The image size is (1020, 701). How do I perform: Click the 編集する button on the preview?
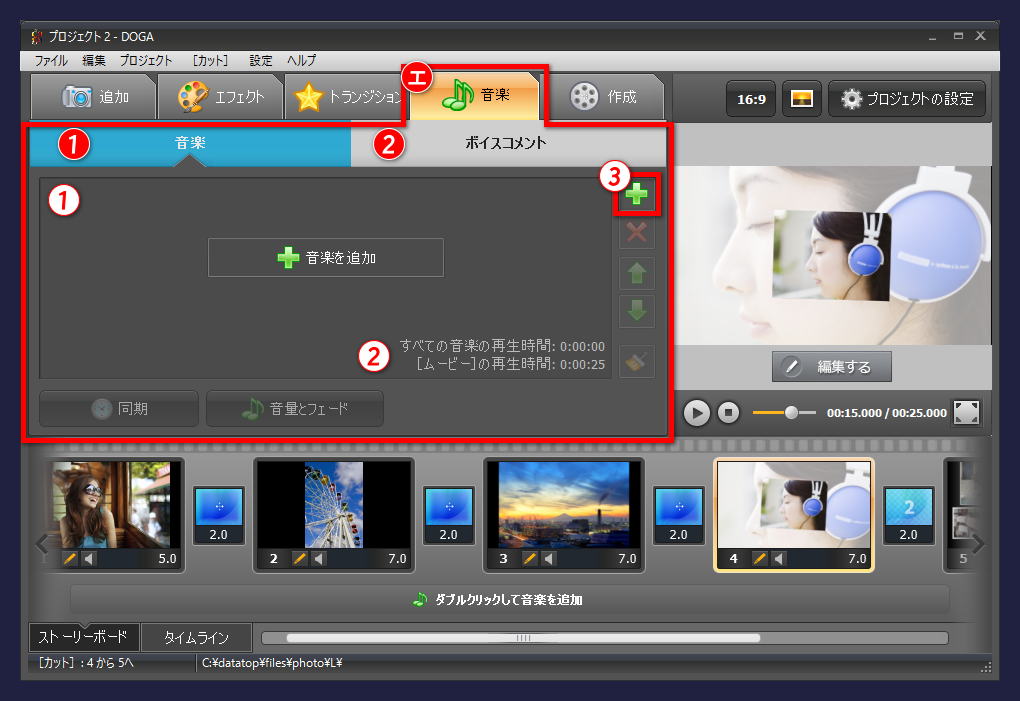click(x=831, y=366)
